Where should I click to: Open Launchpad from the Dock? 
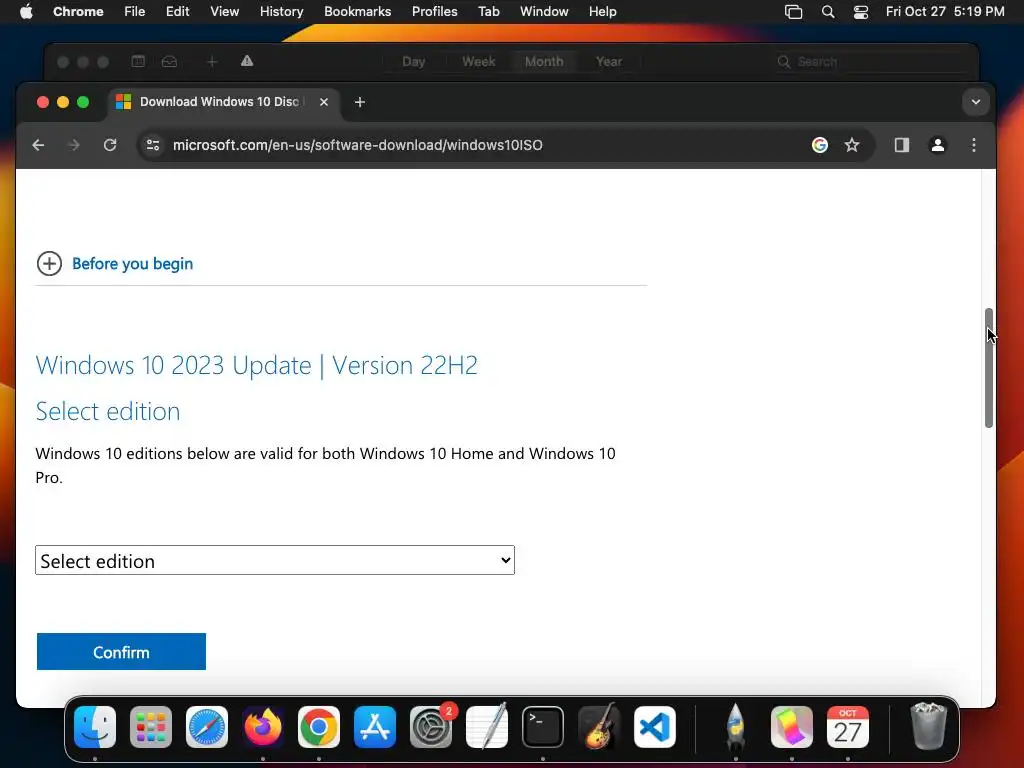pyautogui.click(x=151, y=727)
